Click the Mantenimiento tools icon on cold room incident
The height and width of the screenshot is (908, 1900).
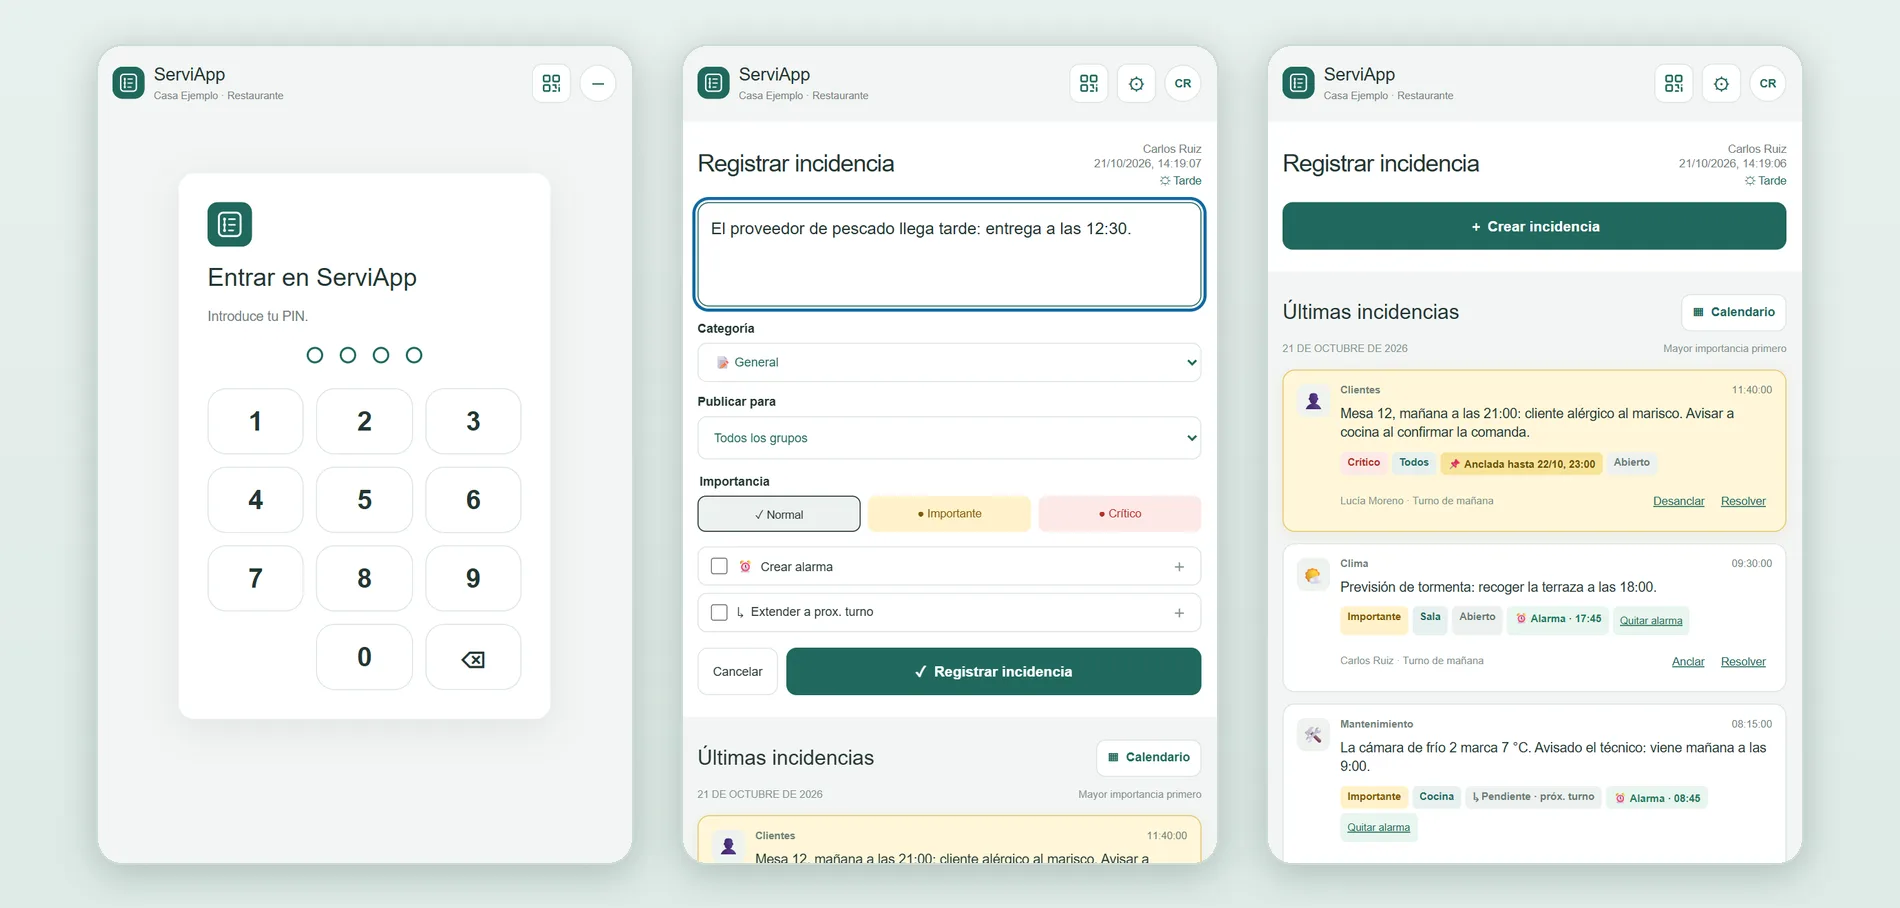pyautogui.click(x=1313, y=735)
